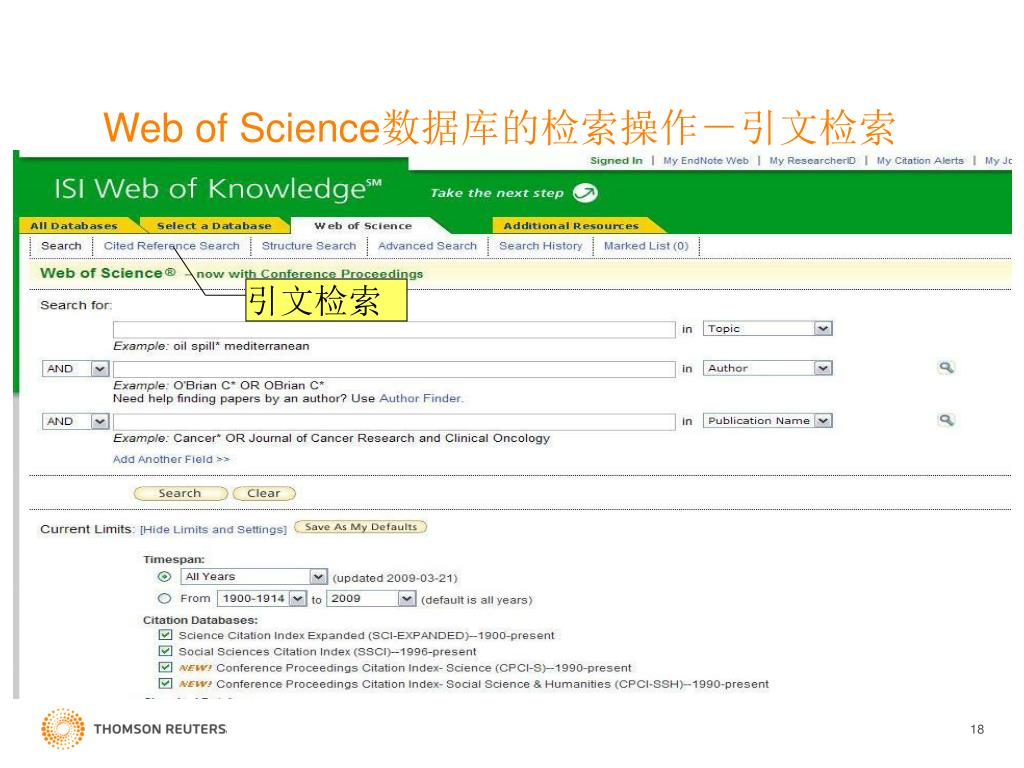Click the Search button
The width and height of the screenshot is (1024, 768).
(x=180, y=493)
